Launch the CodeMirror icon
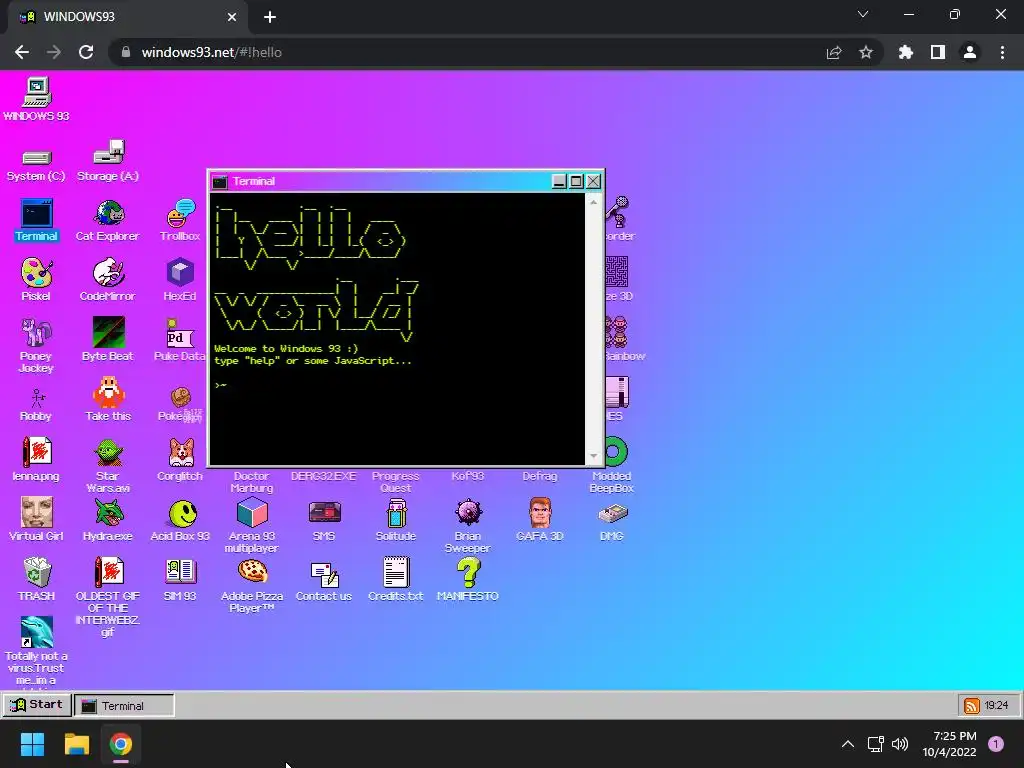The height and width of the screenshot is (768, 1024). pyautogui.click(x=108, y=273)
